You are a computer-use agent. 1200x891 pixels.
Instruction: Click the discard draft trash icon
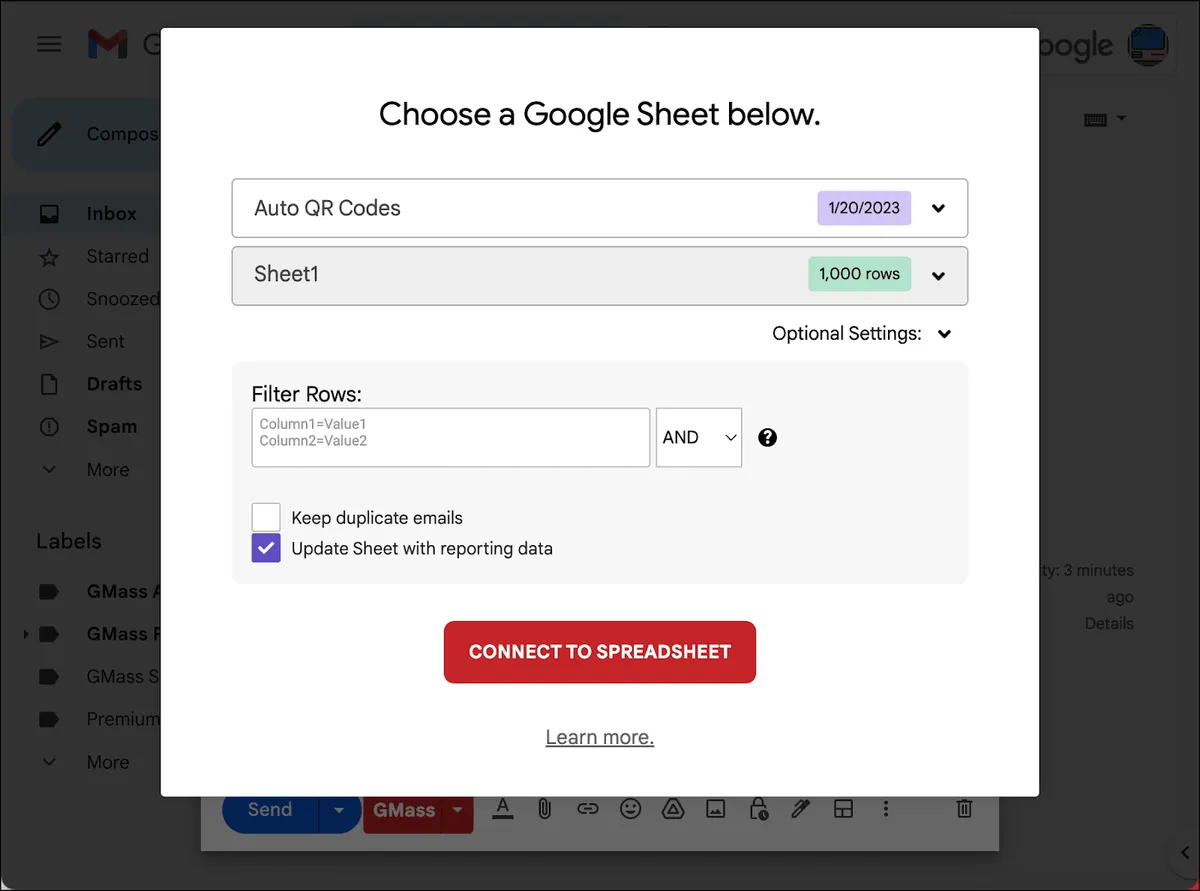(x=964, y=809)
